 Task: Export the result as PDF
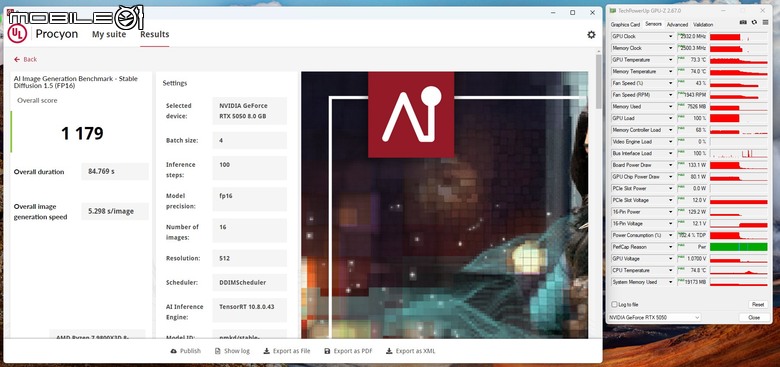coord(348,351)
